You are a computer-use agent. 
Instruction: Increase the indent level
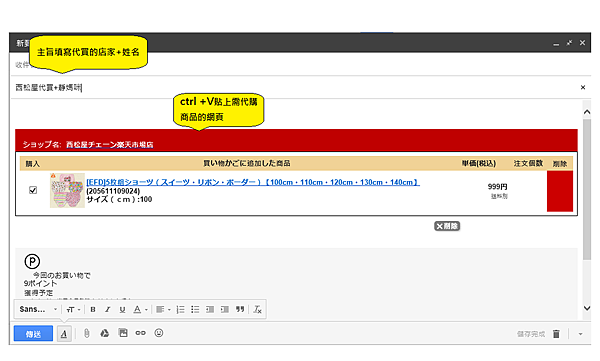pos(225,309)
